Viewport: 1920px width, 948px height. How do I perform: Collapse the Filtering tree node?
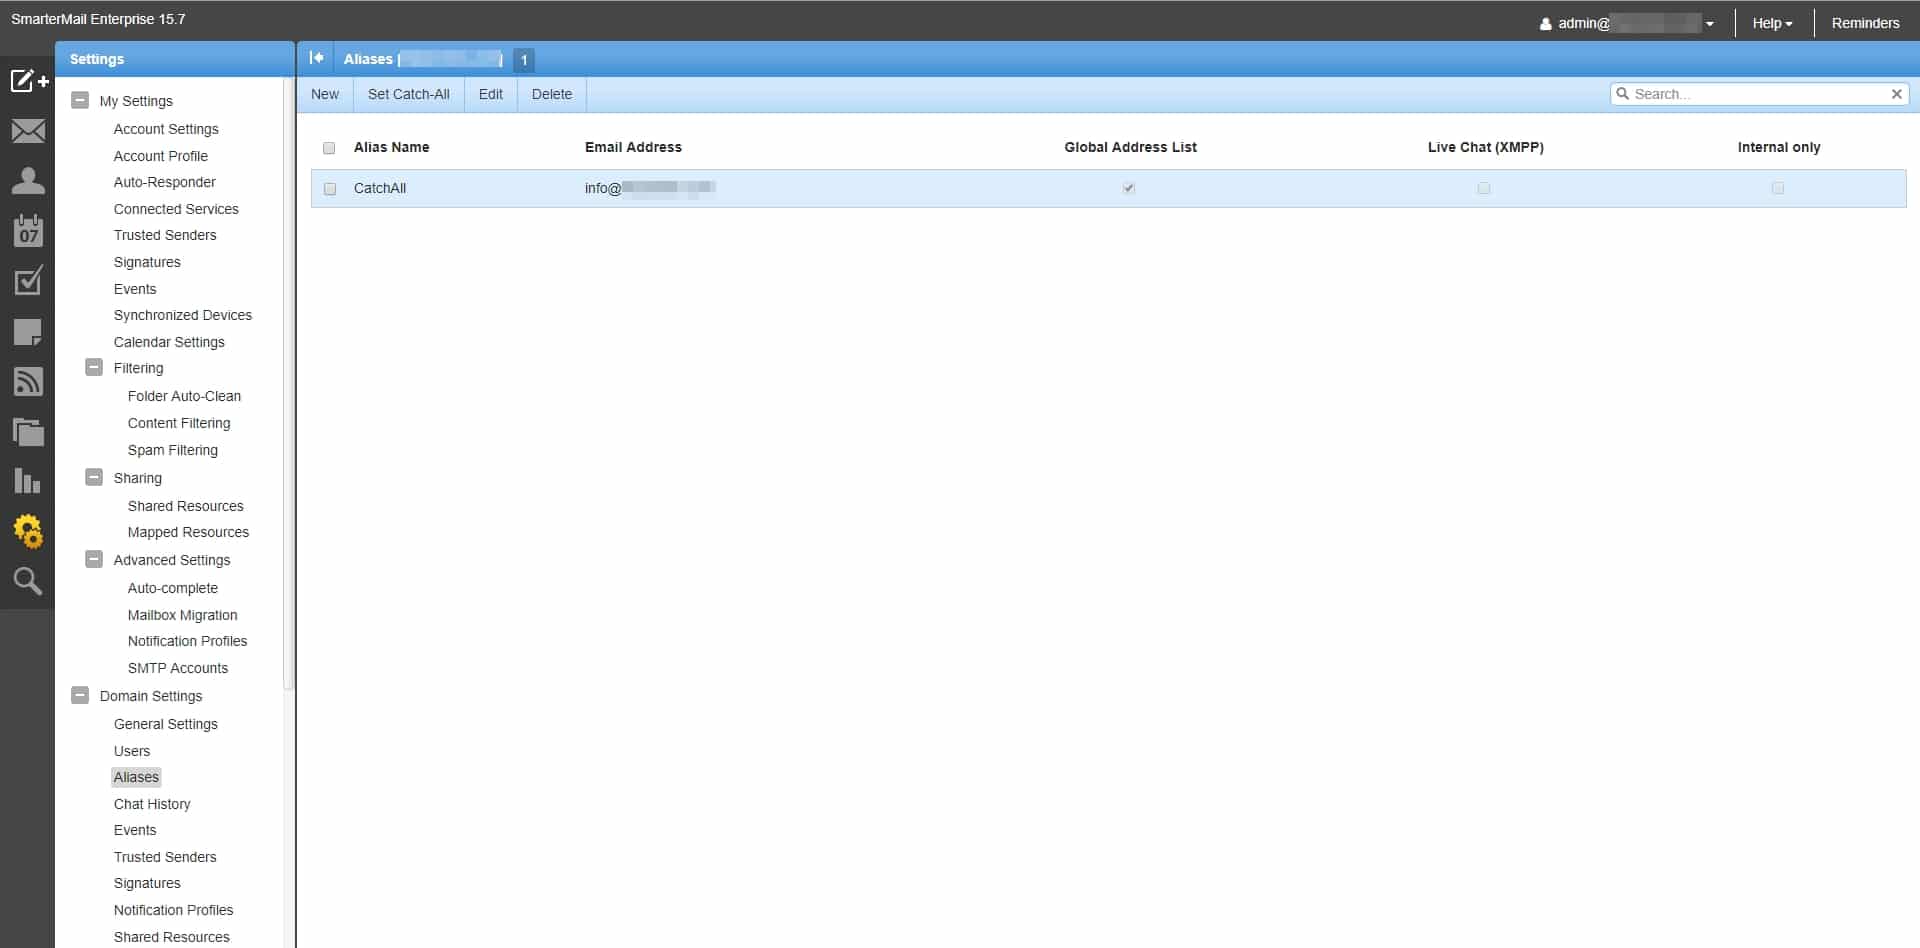(x=94, y=367)
